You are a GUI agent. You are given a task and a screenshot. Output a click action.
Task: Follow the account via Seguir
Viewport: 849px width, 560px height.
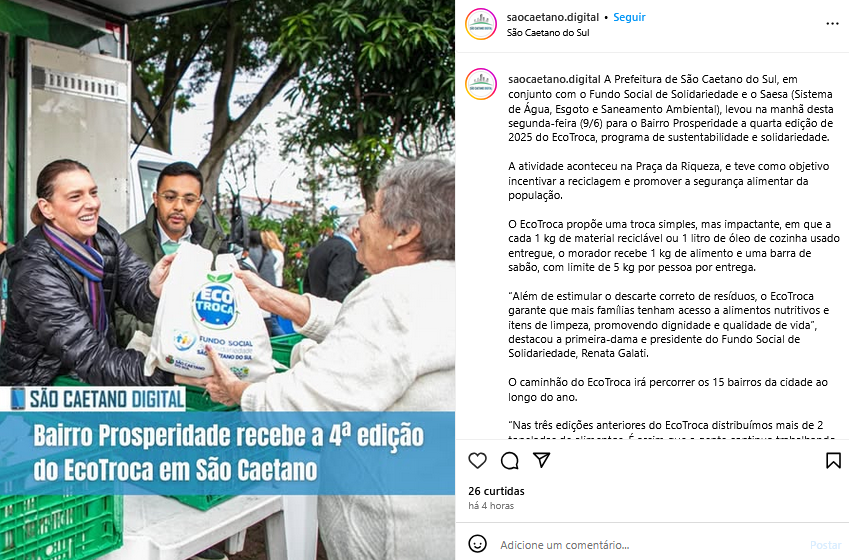[629, 17]
